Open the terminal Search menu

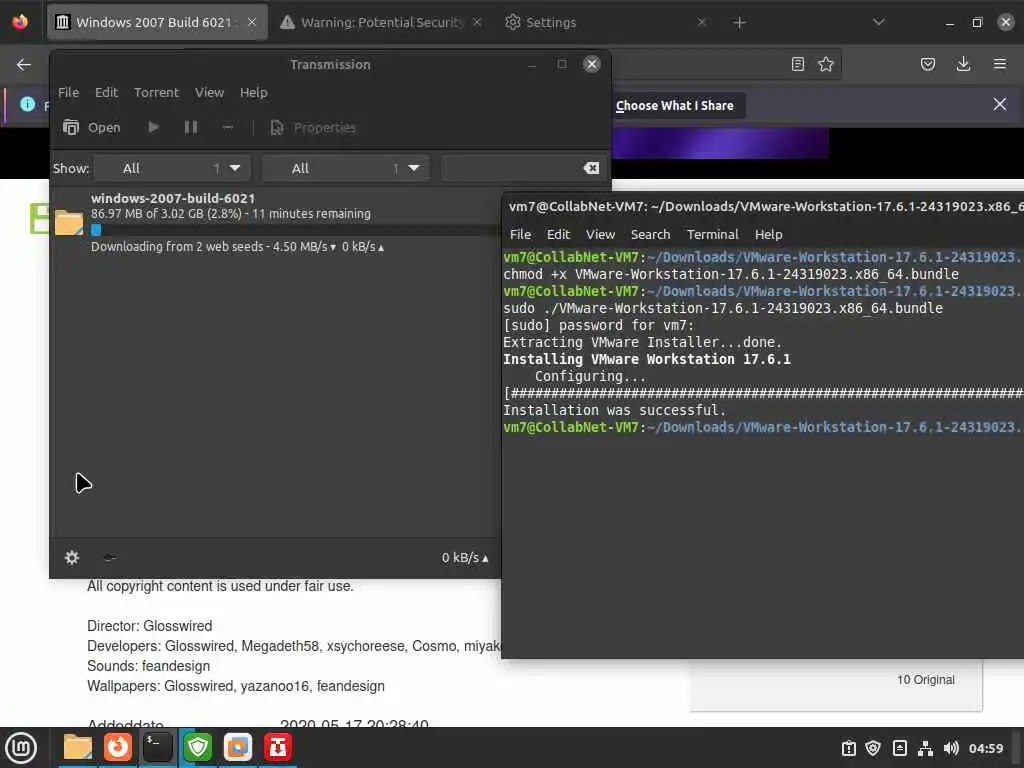pos(650,234)
